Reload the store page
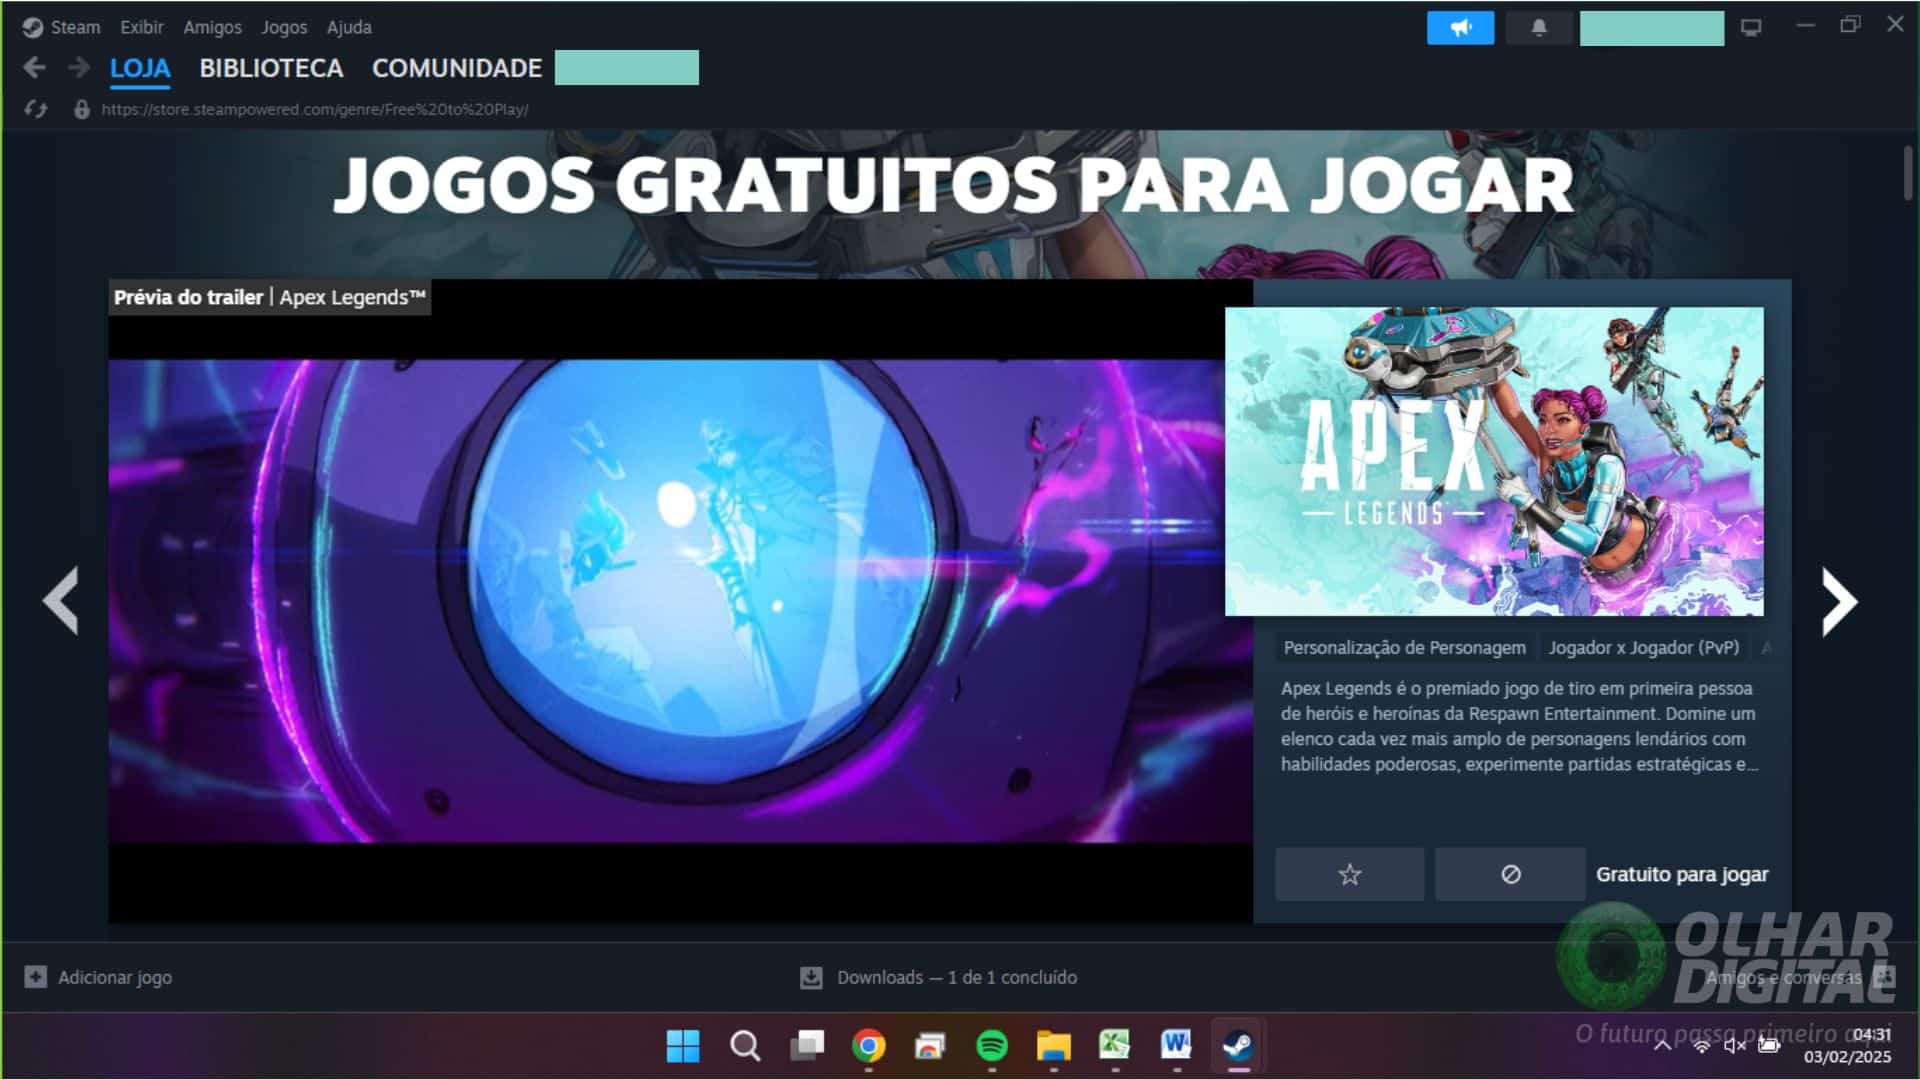The width and height of the screenshot is (1920, 1080). (x=36, y=109)
